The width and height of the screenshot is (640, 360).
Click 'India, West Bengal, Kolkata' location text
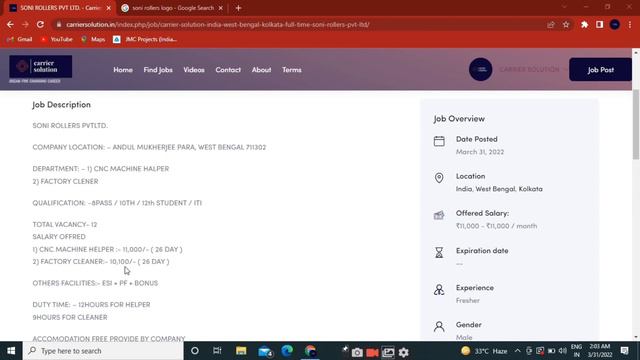point(499,189)
